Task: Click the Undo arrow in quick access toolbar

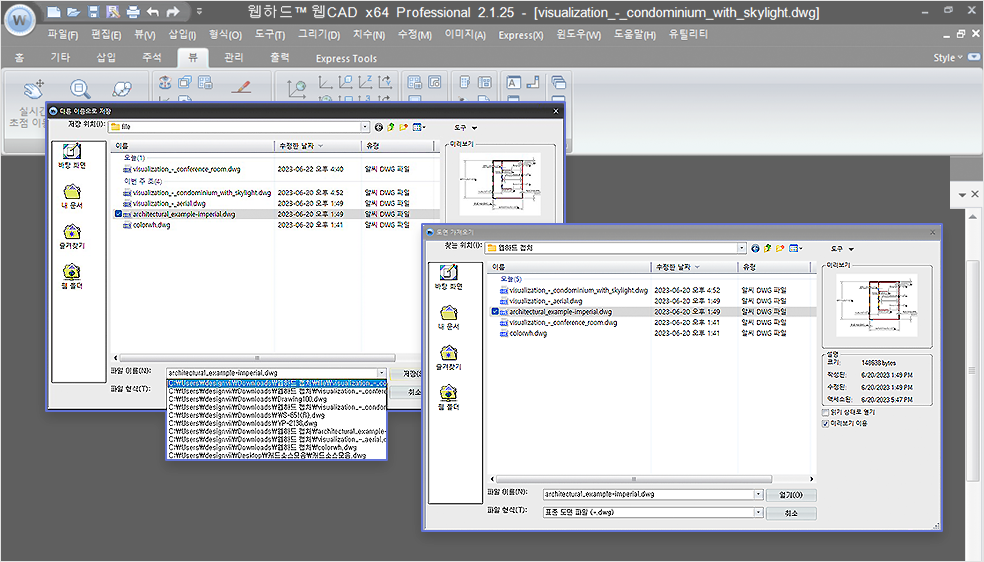Action: pos(152,12)
